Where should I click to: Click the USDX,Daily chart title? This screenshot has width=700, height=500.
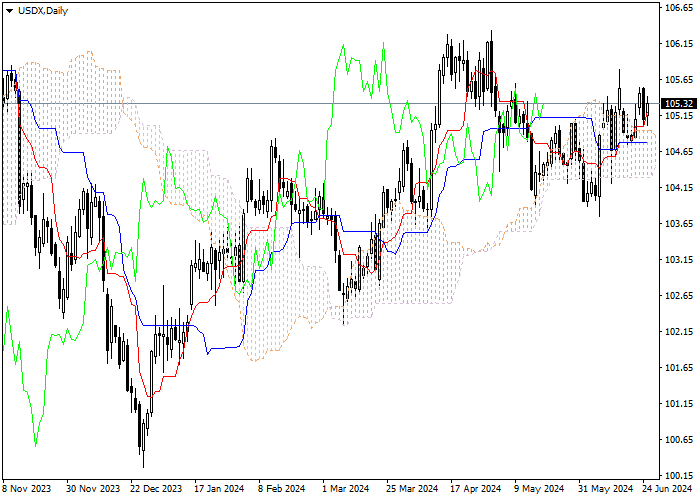coord(43,11)
